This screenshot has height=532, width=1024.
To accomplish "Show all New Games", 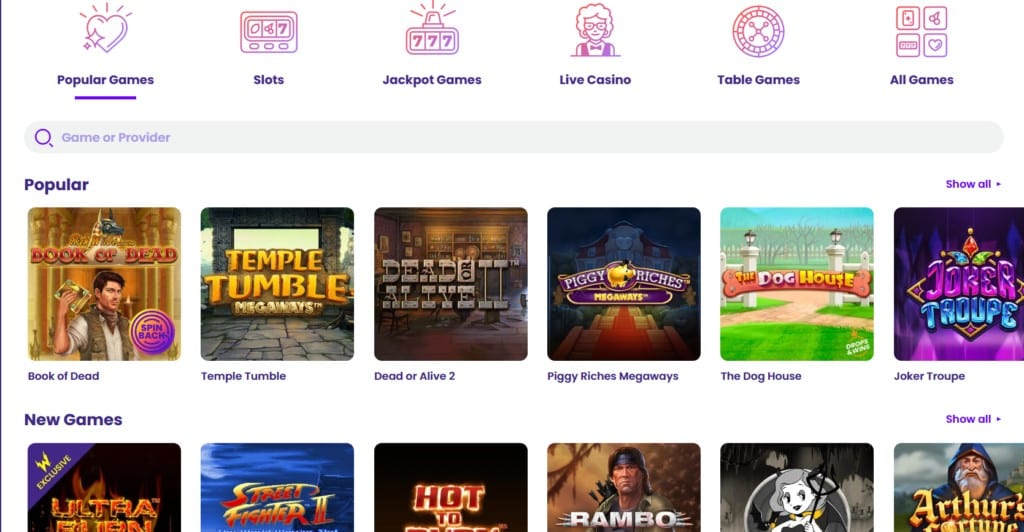I will click(x=973, y=419).
